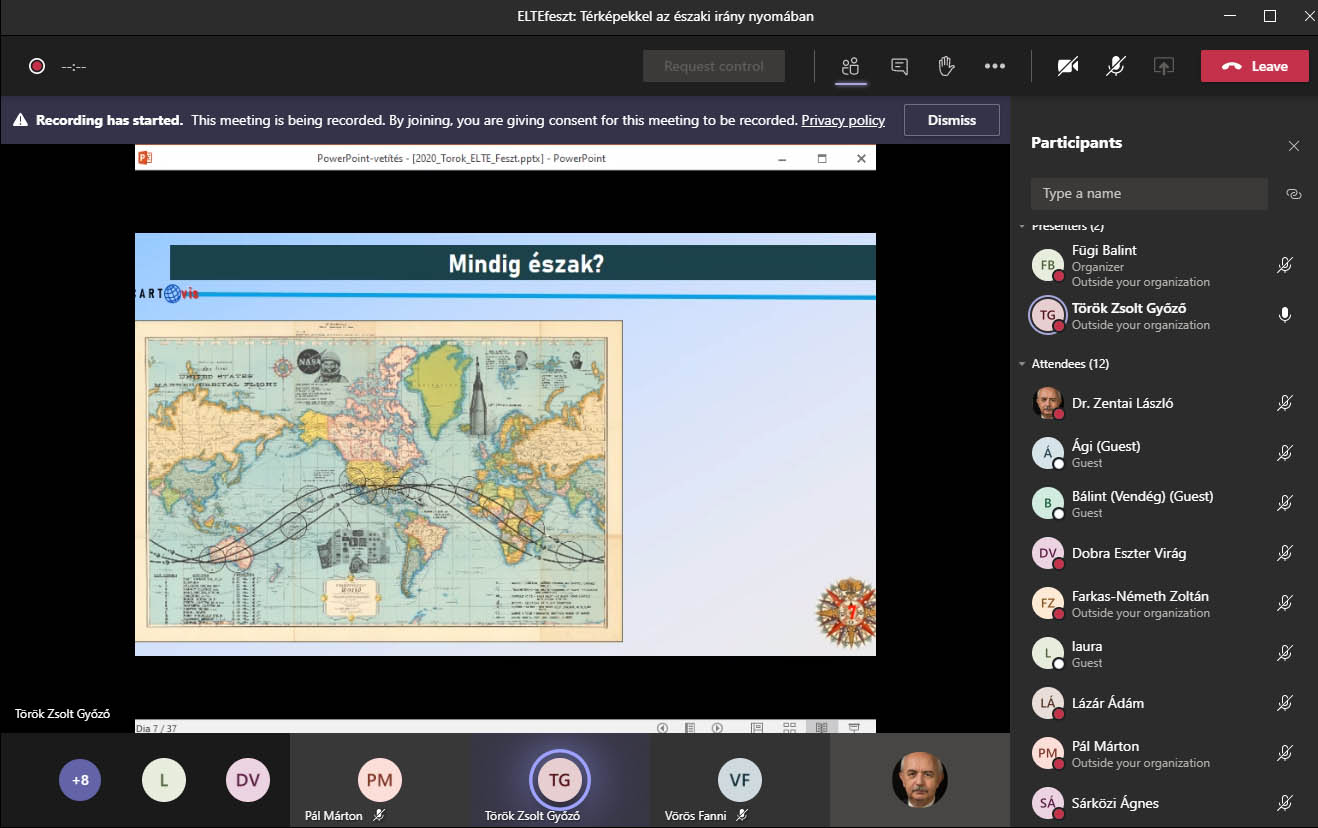The image size is (1318, 828).
Task: Click the mic icon beside Farkas-Németh Zoltán
Action: click(x=1285, y=603)
